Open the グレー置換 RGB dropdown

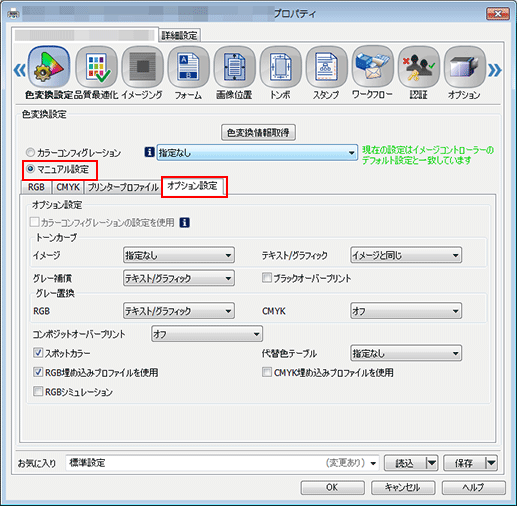[x=179, y=311]
